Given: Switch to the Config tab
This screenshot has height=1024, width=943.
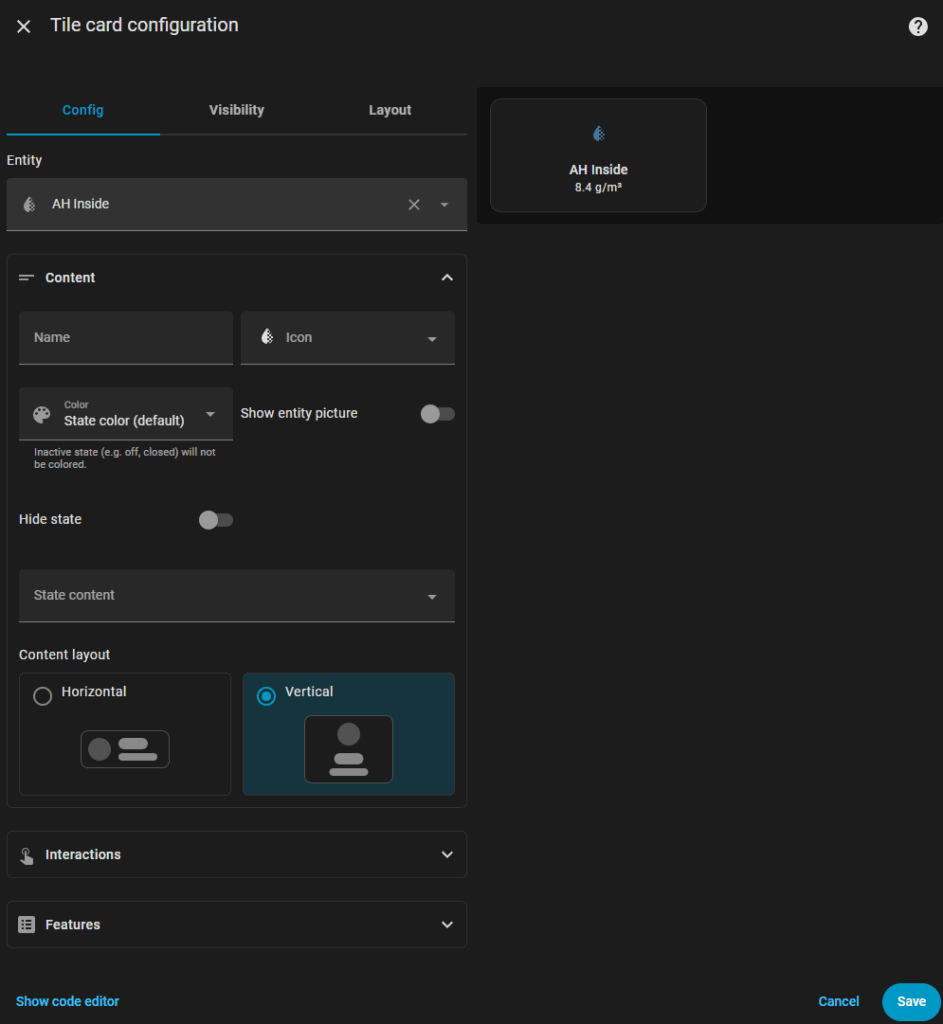Looking at the screenshot, I should click(x=83, y=110).
